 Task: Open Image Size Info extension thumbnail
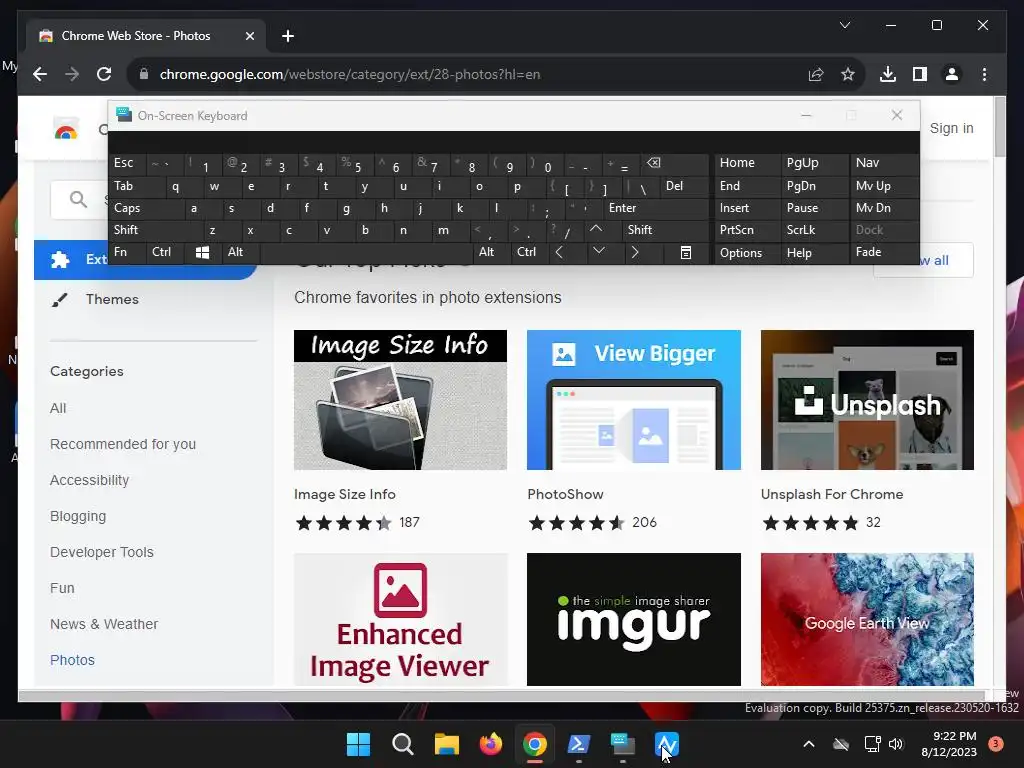(x=400, y=400)
